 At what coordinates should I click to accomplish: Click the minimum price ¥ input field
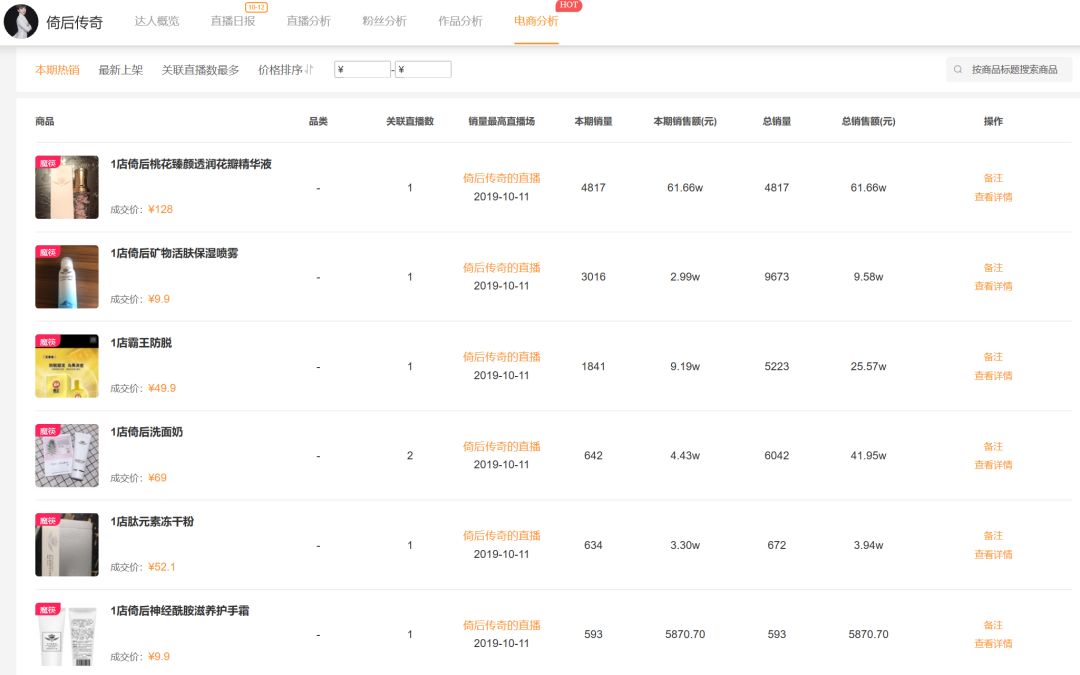[x=362, y=69]
